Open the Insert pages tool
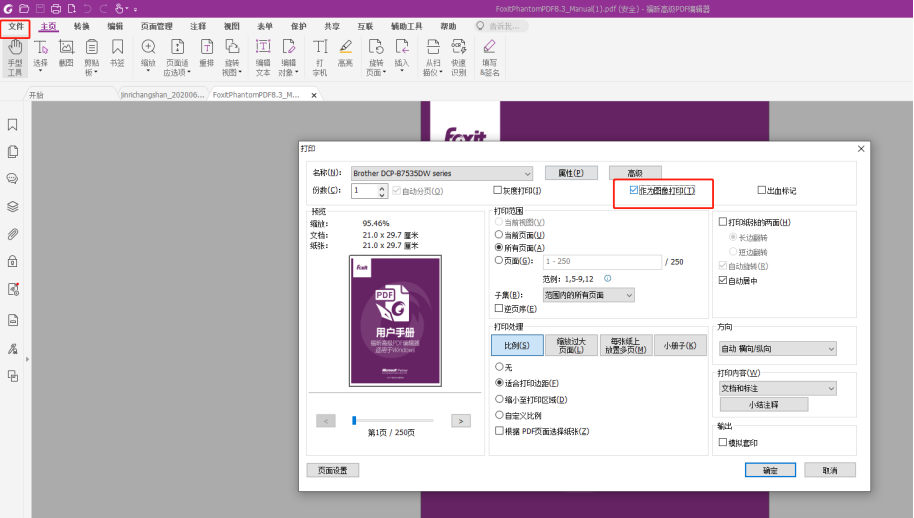The image size is (914, 518). coord(402,56)
